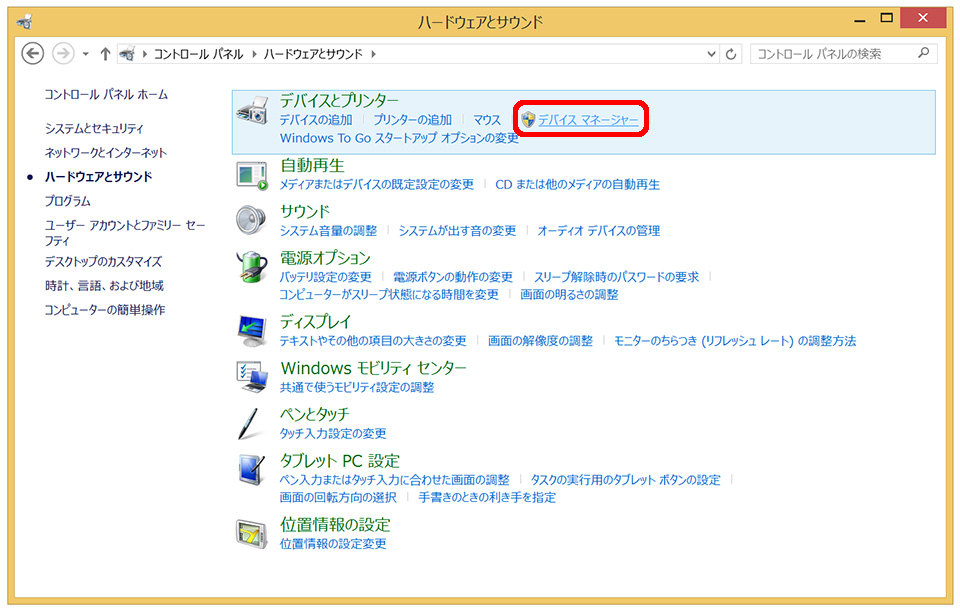
Task: Open the マウス settings link
Action: click(x=487, y=120)
